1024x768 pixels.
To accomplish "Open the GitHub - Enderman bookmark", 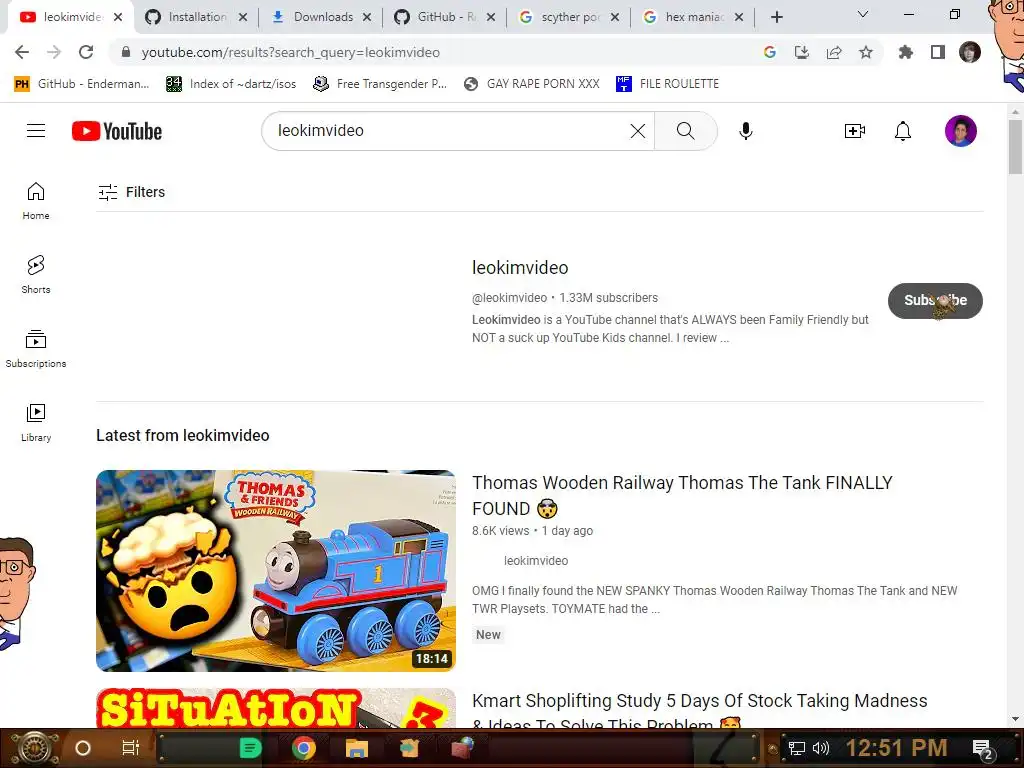I will pyautogui.click(x=82, y=84).
